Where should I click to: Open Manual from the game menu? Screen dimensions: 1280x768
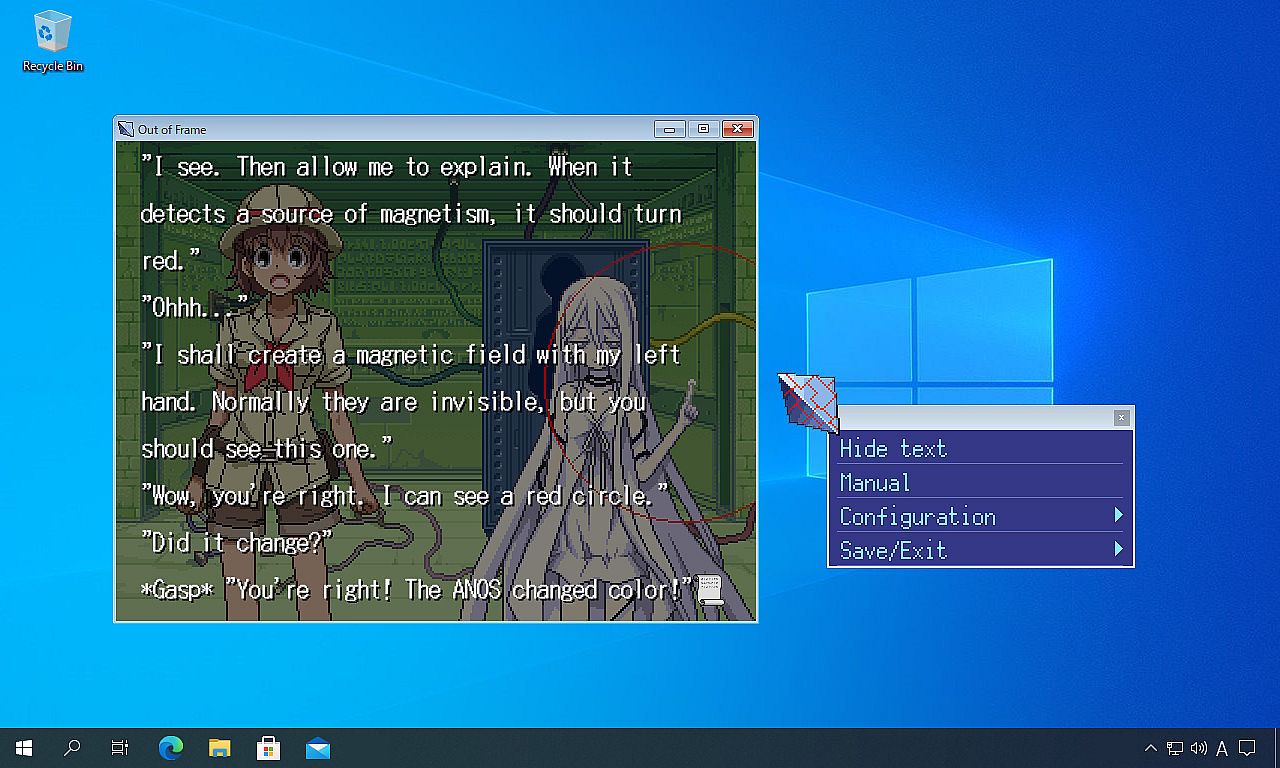(x=981, y=482)
